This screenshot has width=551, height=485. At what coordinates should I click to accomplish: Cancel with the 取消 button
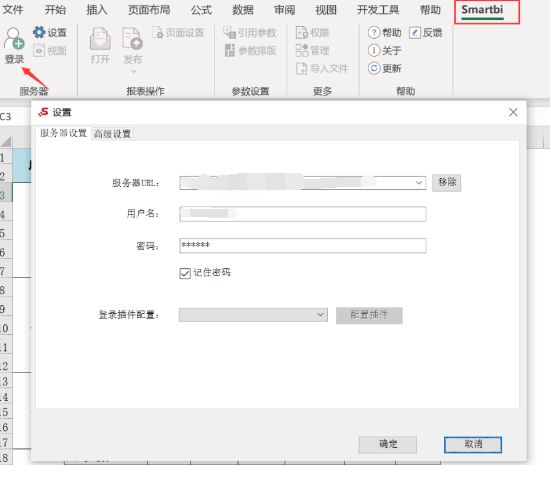coord(473,445)
